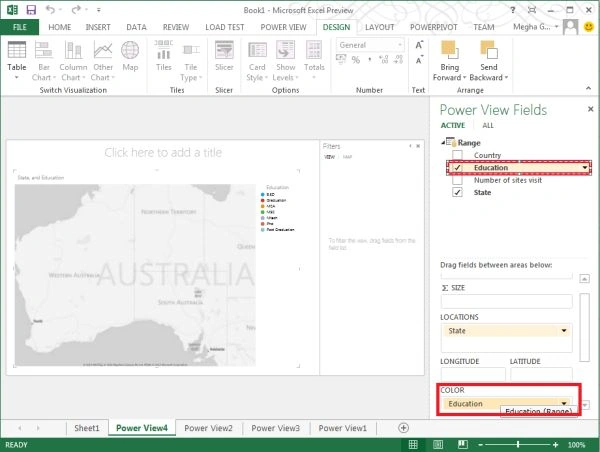This screenshot has height=452, width=600.
Task: Switch to the INSERT ribbon tab
Action: [98, 27]
